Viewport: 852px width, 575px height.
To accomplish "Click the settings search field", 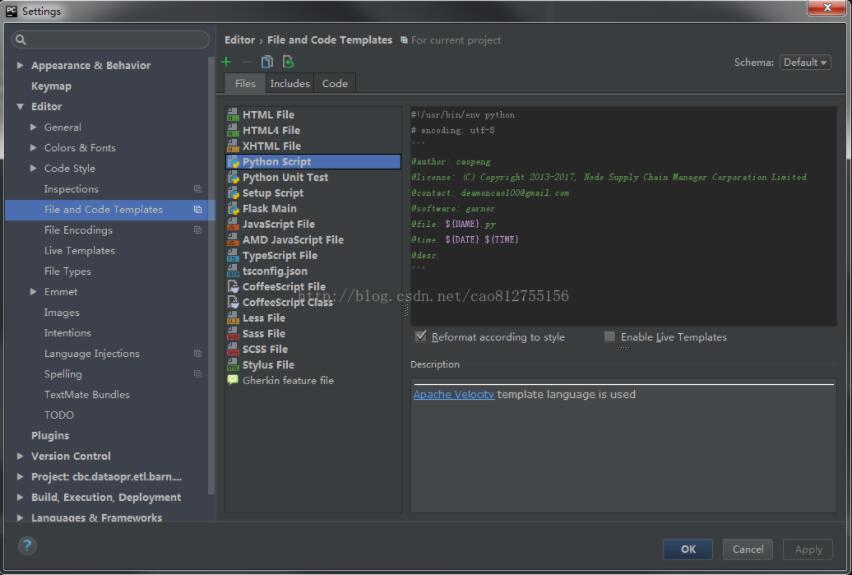I will [x=112, y=40].
